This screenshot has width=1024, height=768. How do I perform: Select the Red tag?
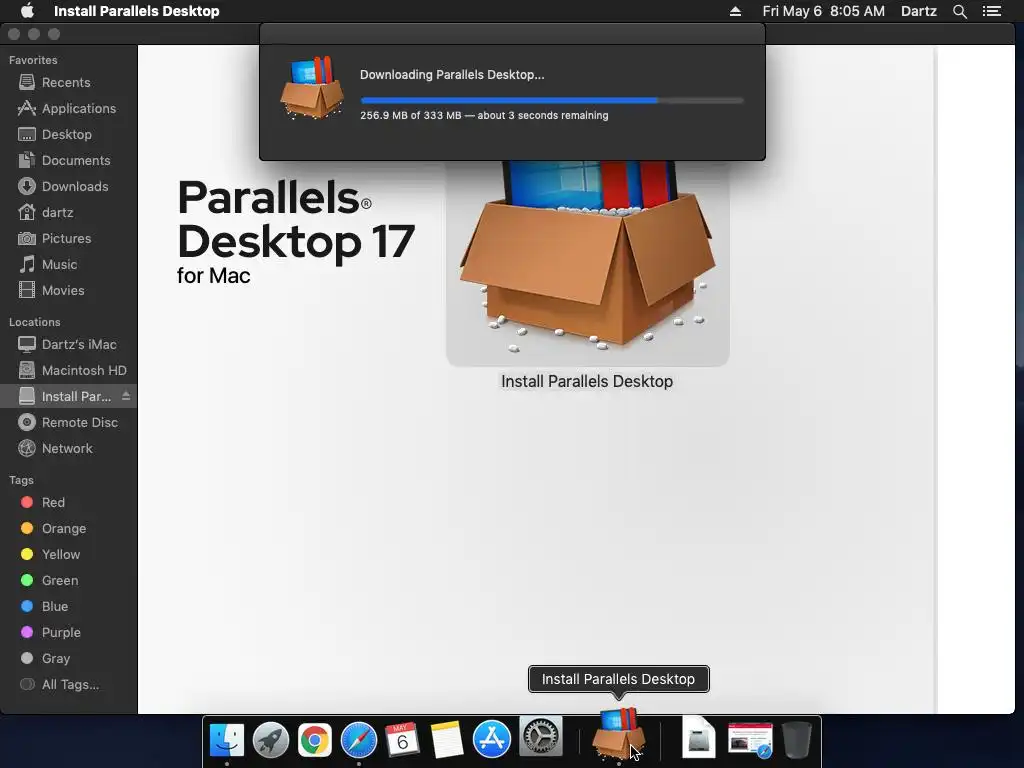pos(69,502)
